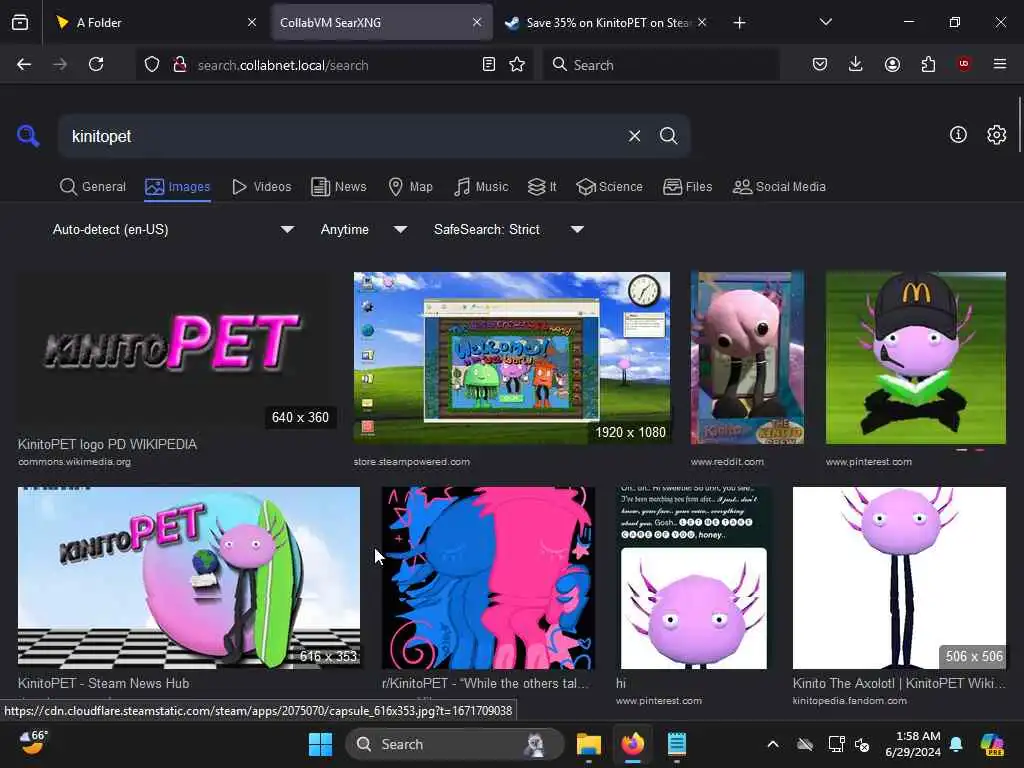Select the News search category
The width and height of the screenshot is (1024, 768).
pyautogui.click(x=338, y=187)
